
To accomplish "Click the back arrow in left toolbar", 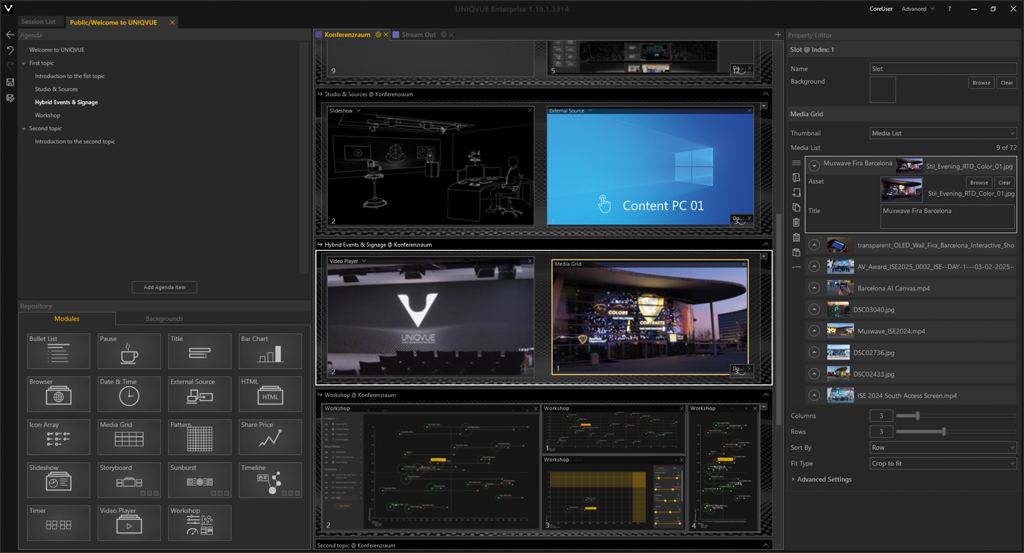I will click(x=10, y=35).
